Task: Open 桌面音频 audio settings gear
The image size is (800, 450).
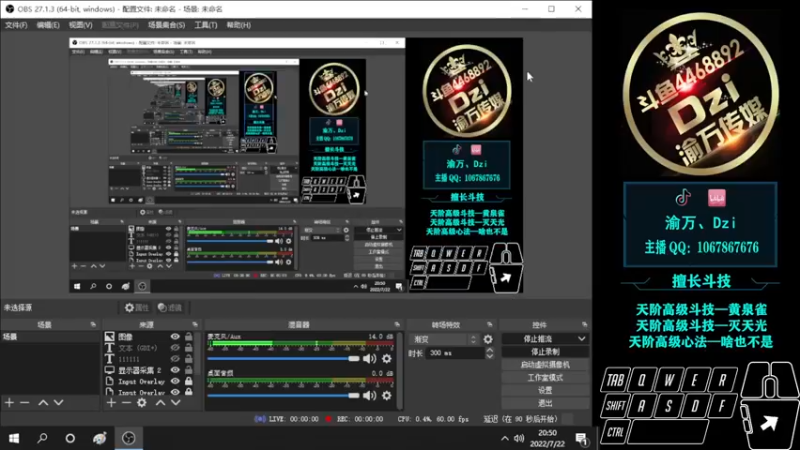Action: tap(387, 395)
